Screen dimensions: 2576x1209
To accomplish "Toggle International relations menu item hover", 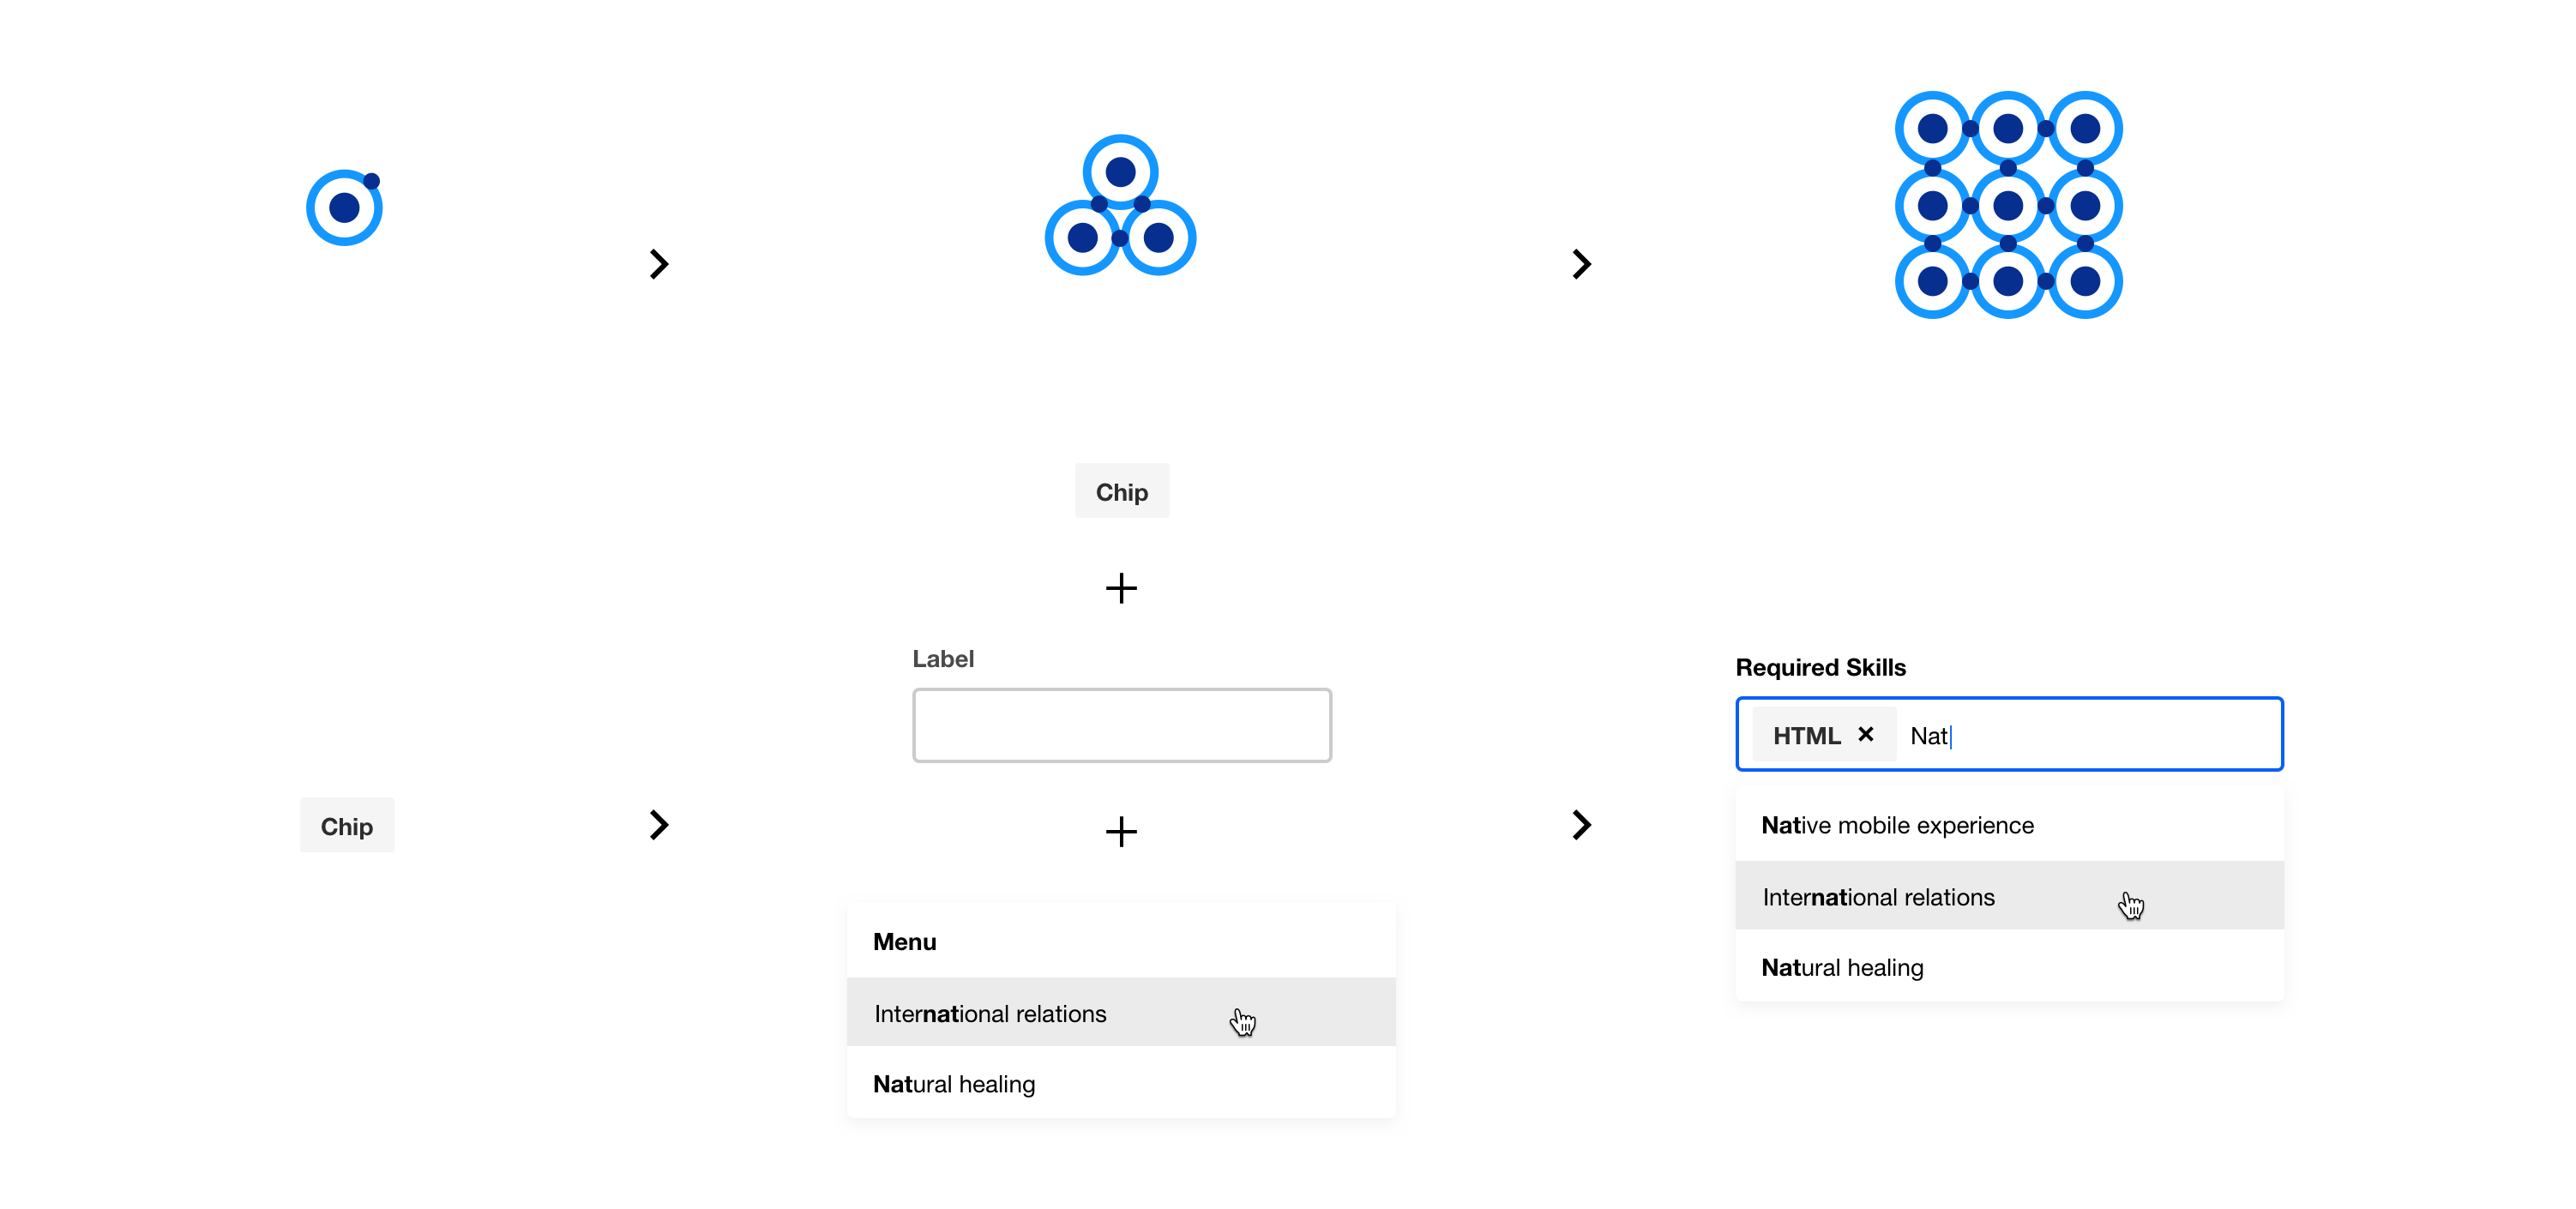I will (x=1122, y=1014).
